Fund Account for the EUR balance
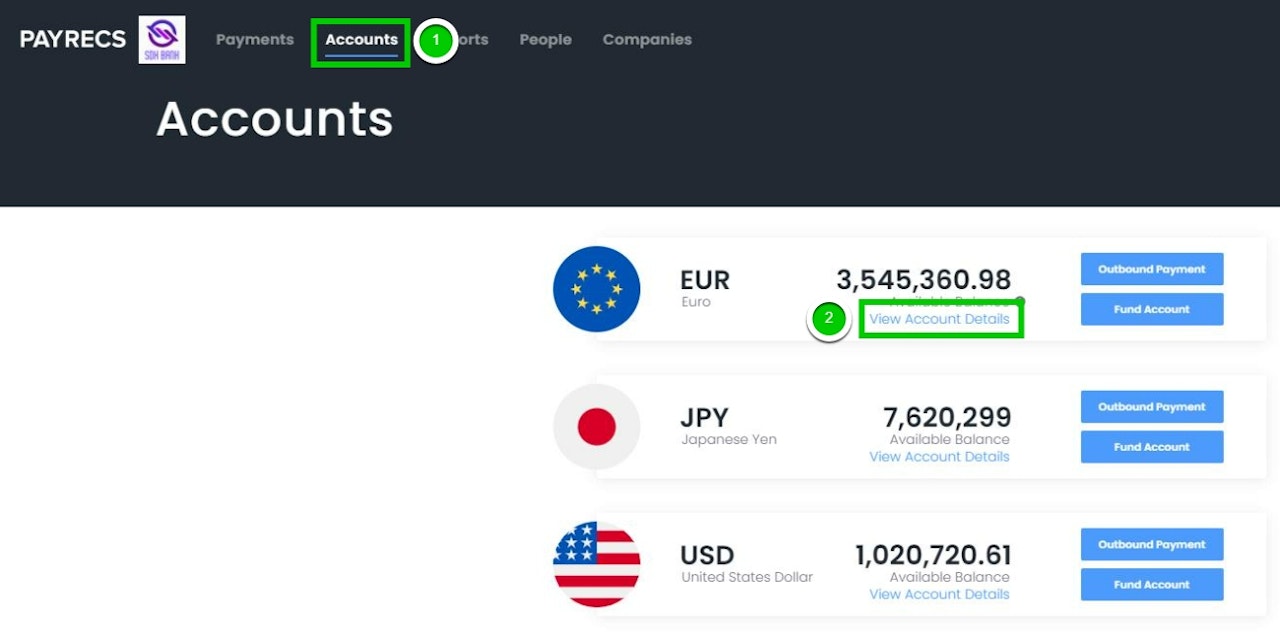The image size is (1280, 639). [1151, 309]
